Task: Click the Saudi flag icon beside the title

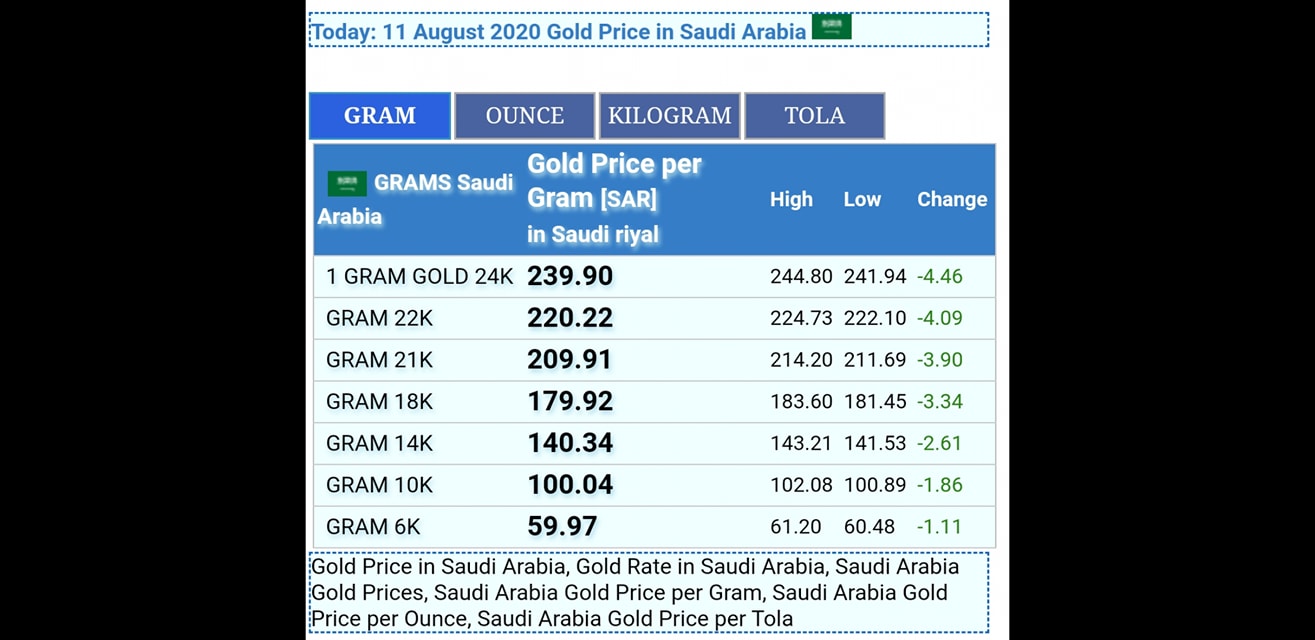Action: click(831, 27)
